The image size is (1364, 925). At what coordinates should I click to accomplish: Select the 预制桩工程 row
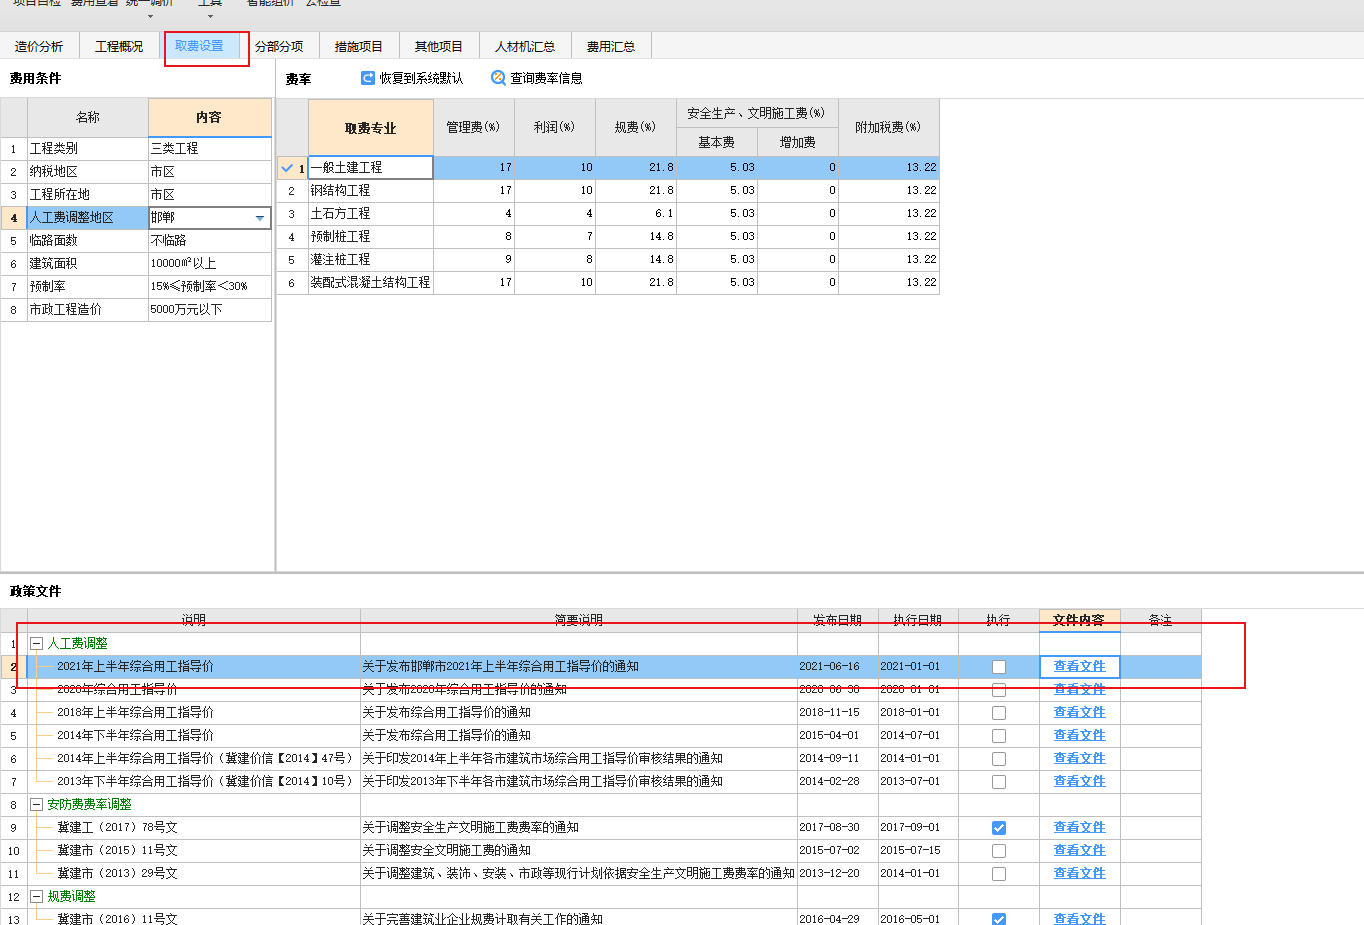(x=608, y=236)
